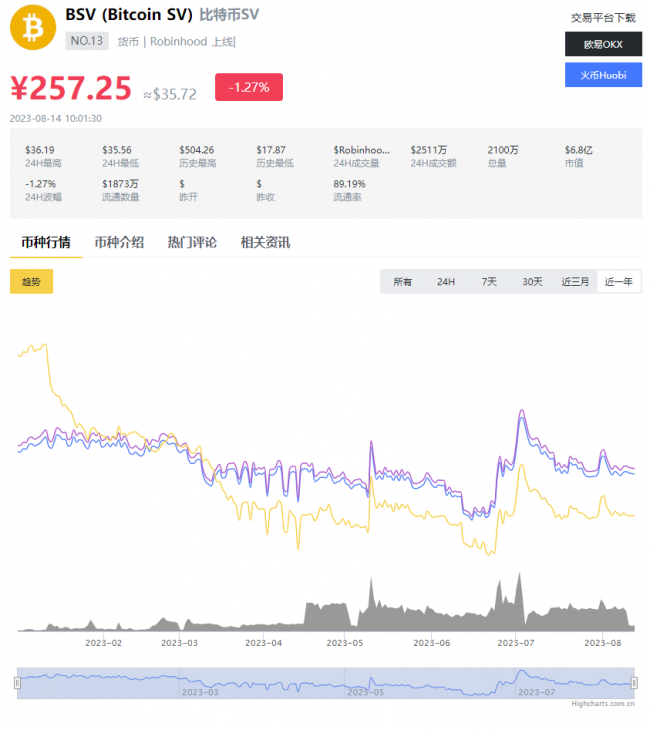This screenshot has width=650, height=730.
Task: Click the $Robinhoo... 24H volume value
Action: pyautogui.click(x=361, y=150)
